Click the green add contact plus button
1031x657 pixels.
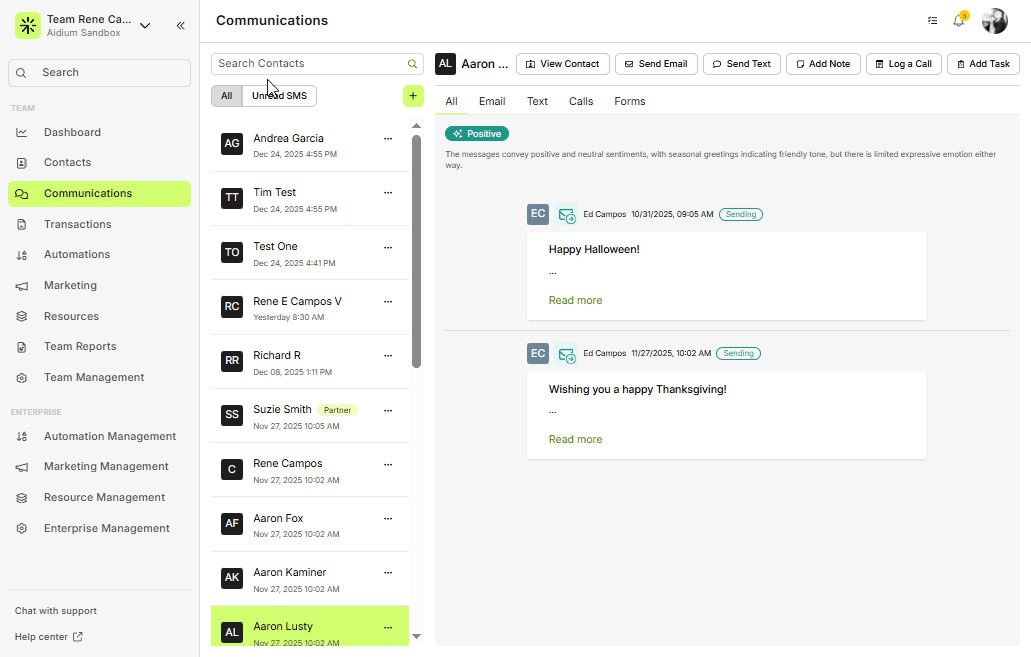point(413,96)
